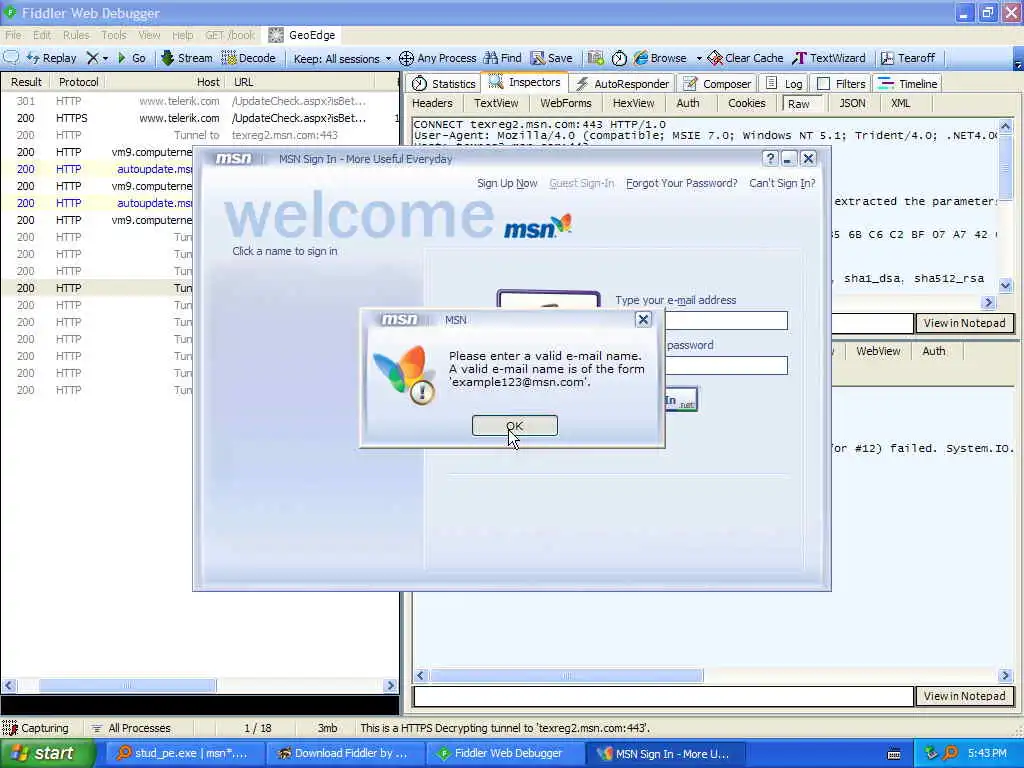Click Forgot Your Password? link
The image size is (1024, 768).
pyautogui.click(x=681, y=184)
